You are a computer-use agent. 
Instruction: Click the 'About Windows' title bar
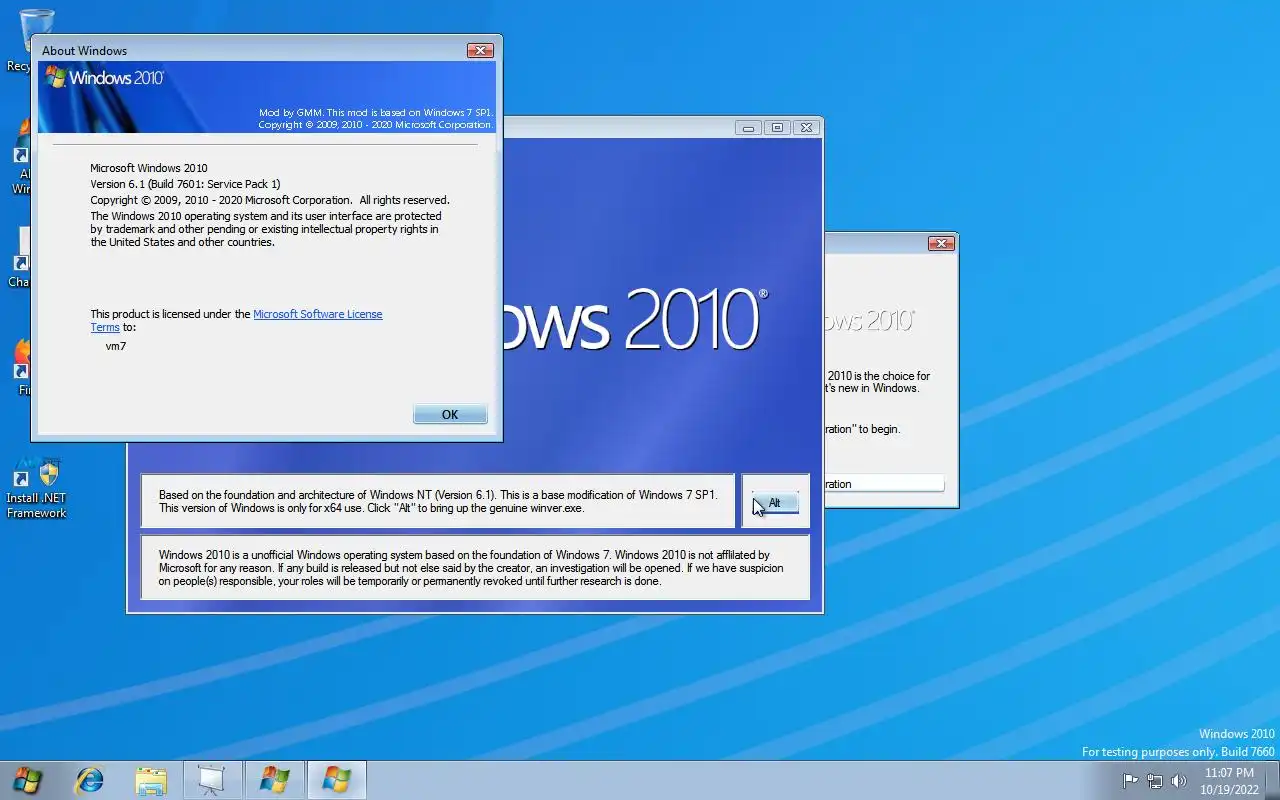250,50
